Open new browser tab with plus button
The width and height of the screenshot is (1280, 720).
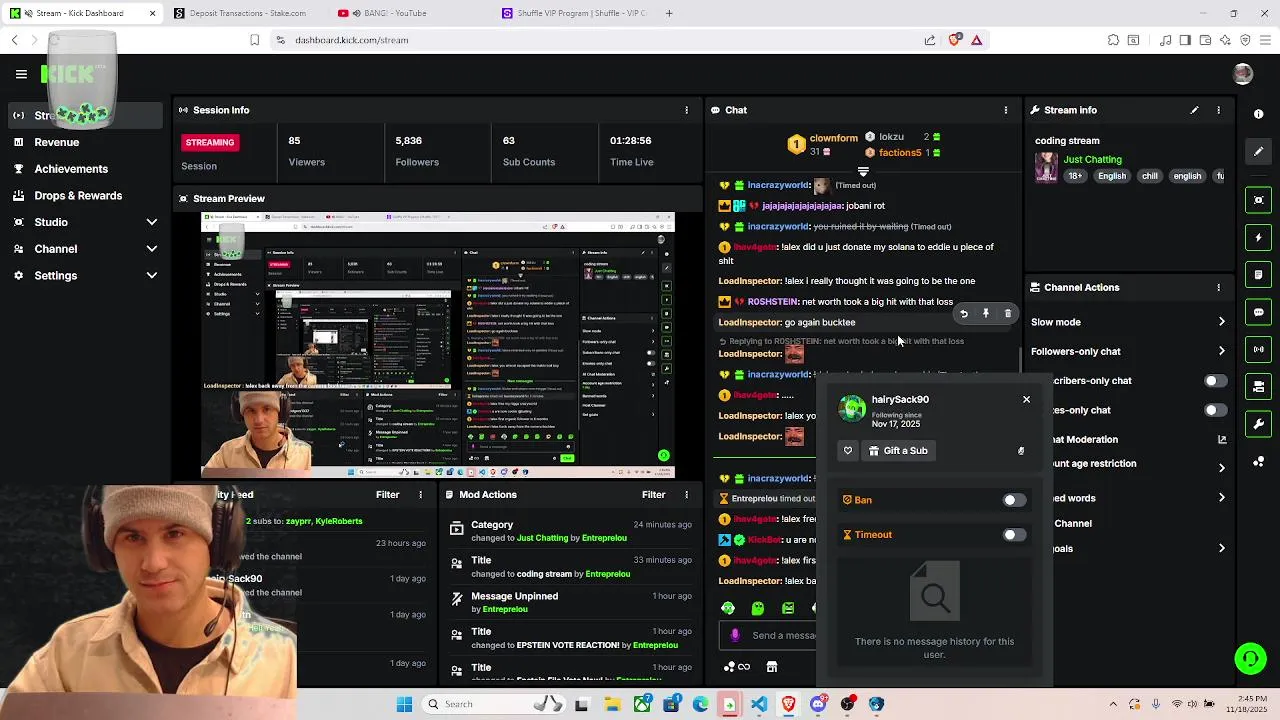(x=669, y=13)
